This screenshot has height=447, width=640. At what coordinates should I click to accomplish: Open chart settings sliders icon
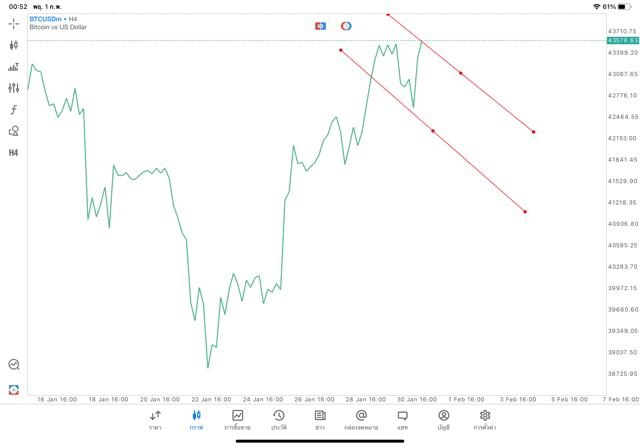coord(14,88)
